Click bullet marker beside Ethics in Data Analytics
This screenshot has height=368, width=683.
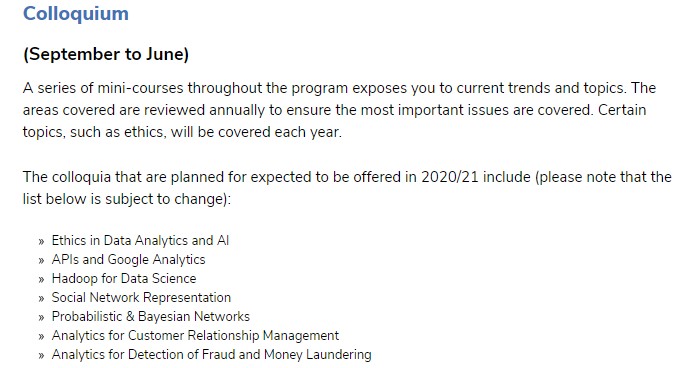(41, 242)
